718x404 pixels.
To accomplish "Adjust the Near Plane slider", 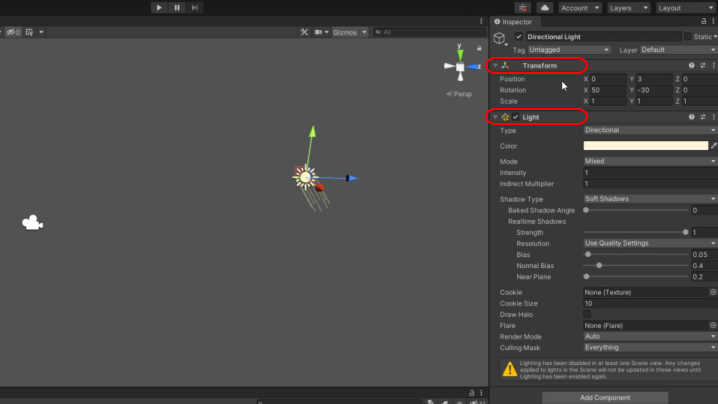I will tap(636, 276).
